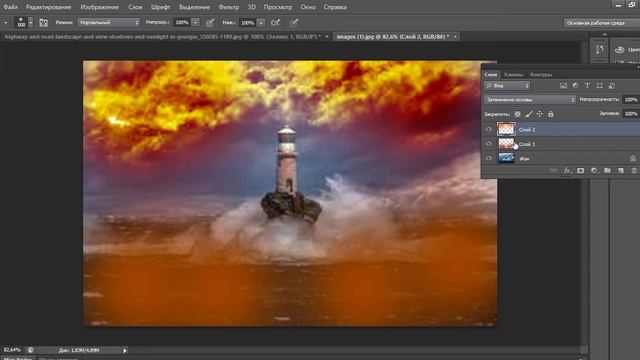Click the zoom level 82,44% field
The image size is (640, 360).
click(x=12, y=350)
